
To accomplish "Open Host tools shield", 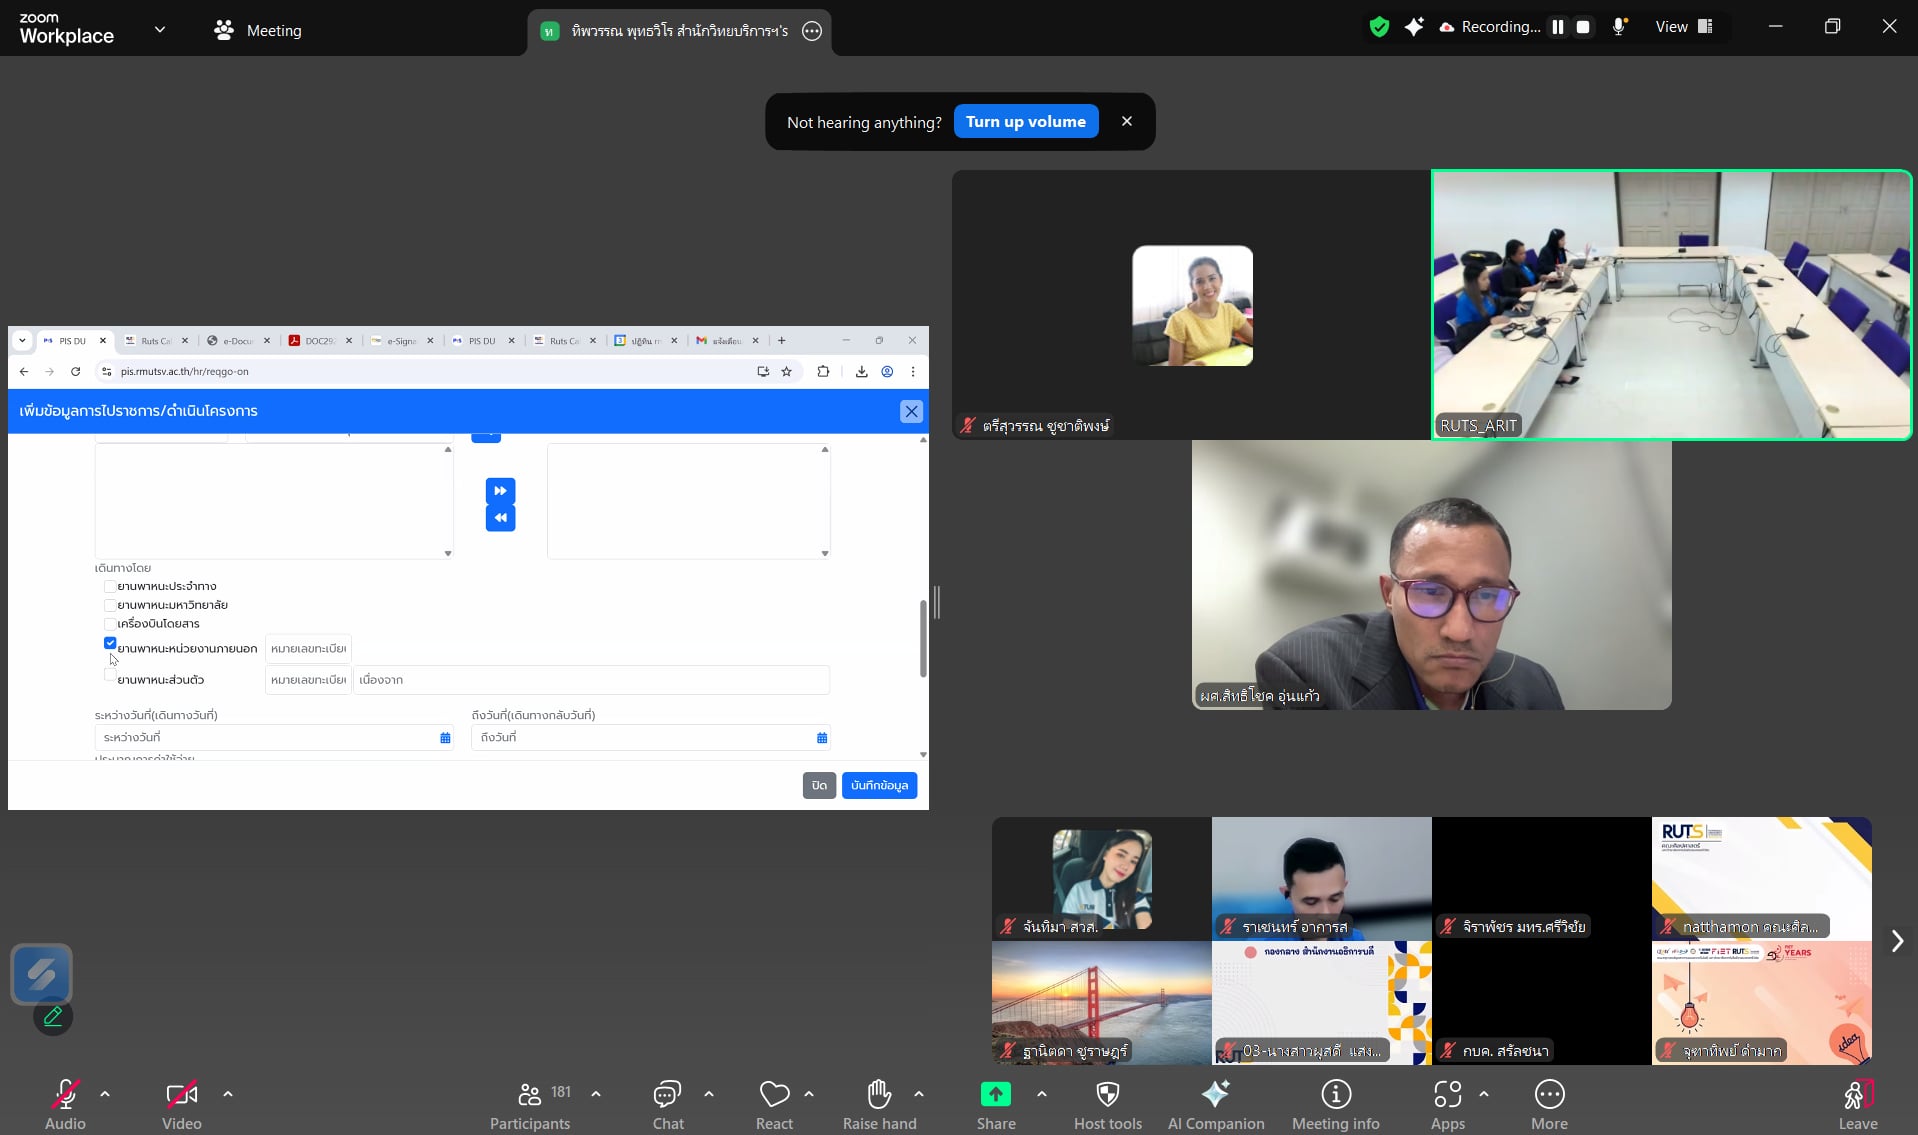I will pos(1107,1103).
